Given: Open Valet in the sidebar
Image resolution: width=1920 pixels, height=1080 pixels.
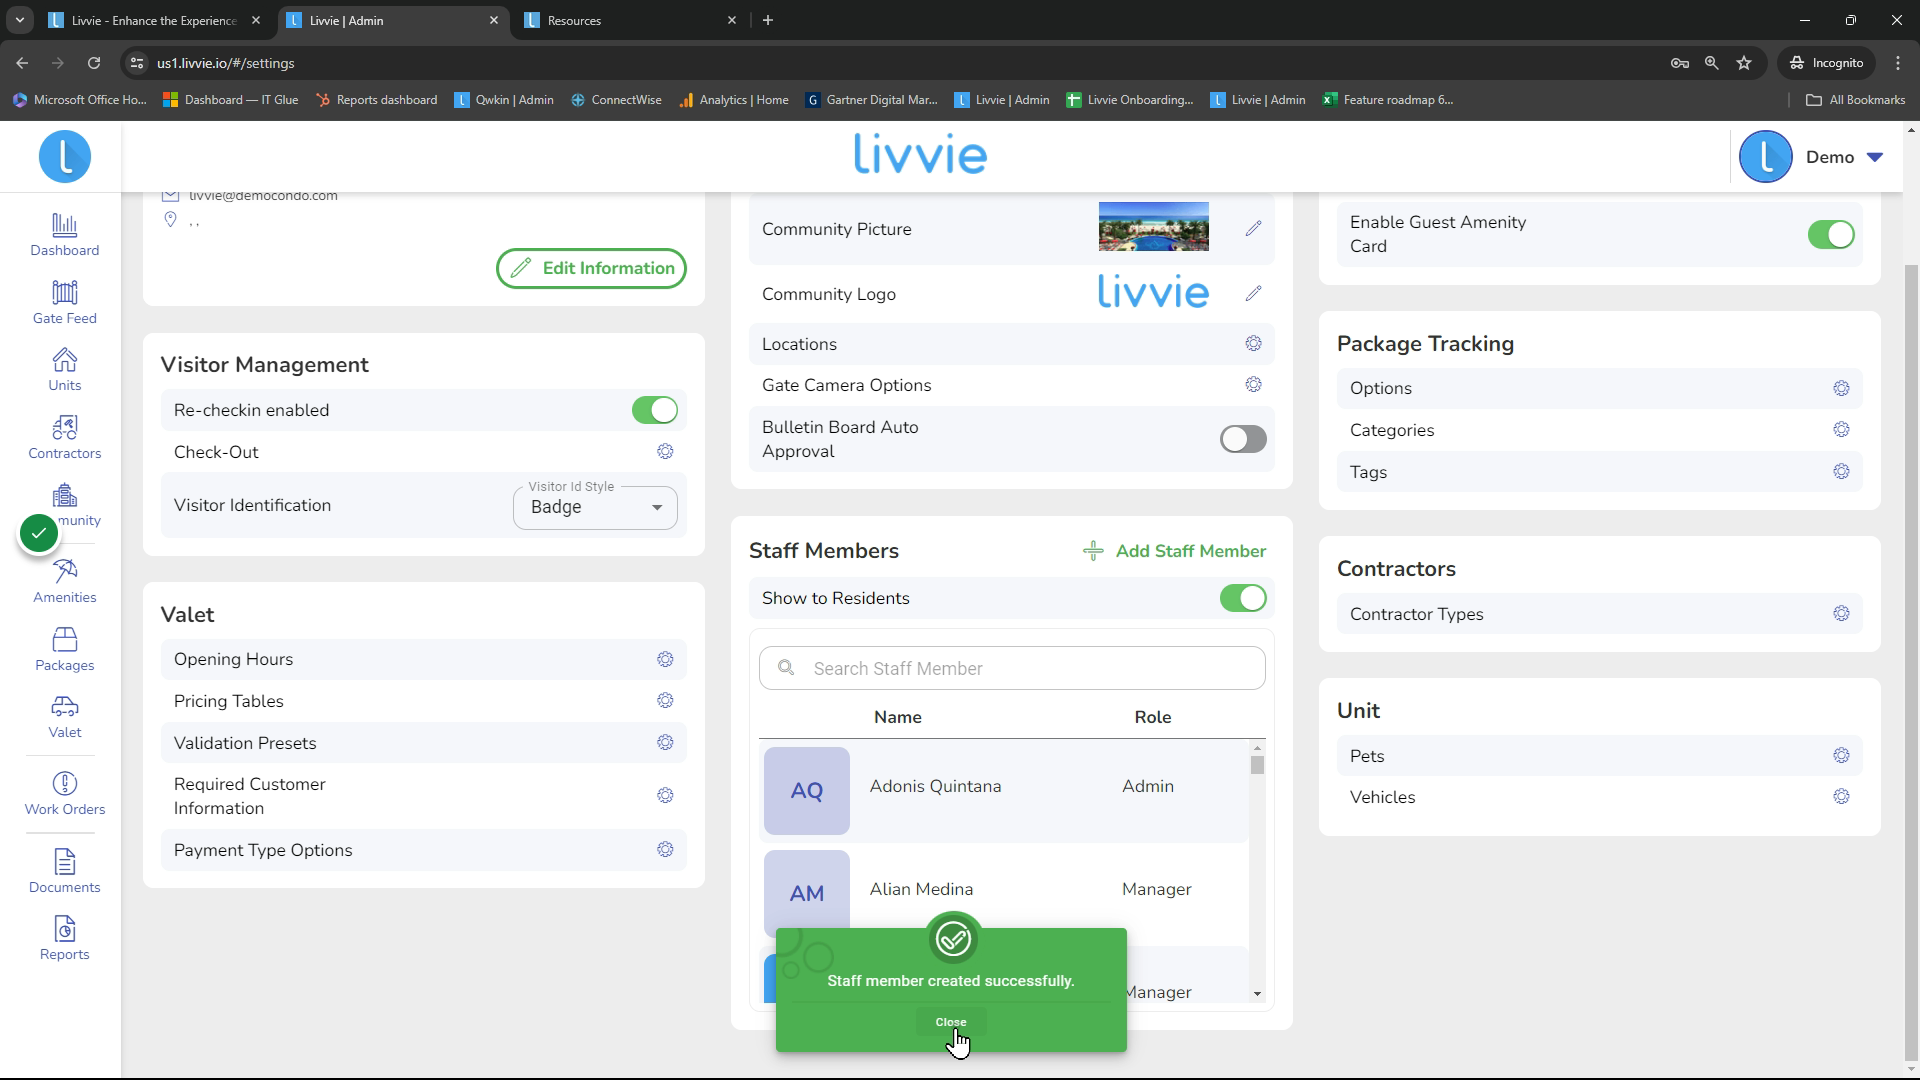Looking at the screenshot, I should (x=65, y=717).
